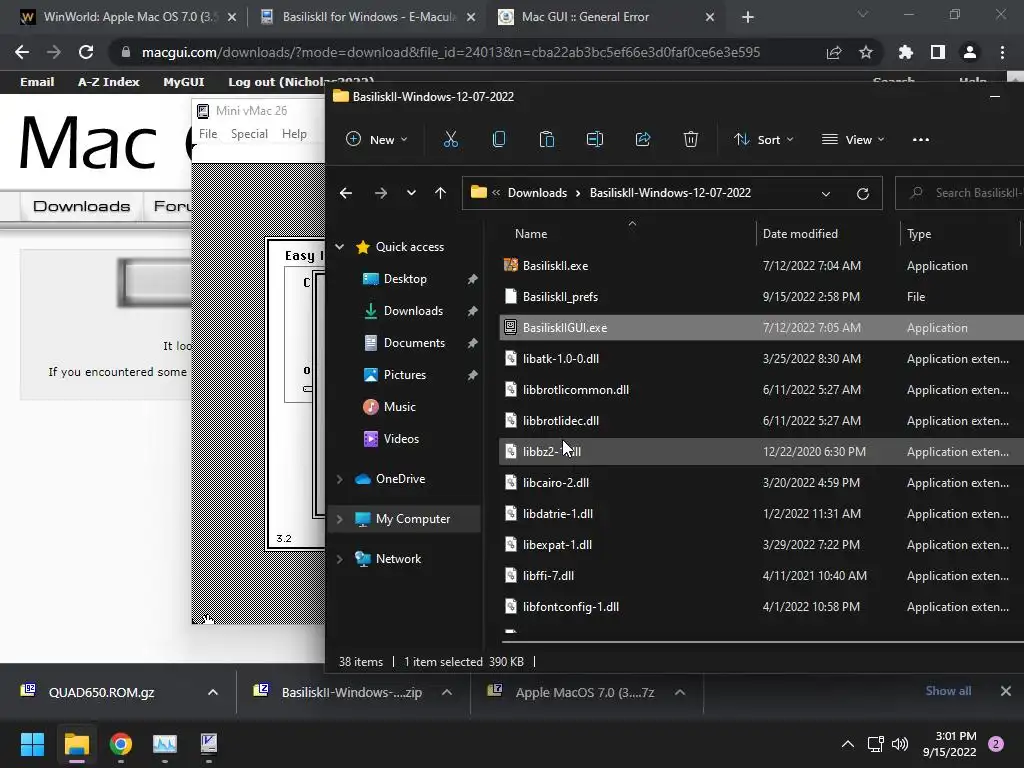Collapse the Quick access tree
This screenshot has width=1024, height=768.
tap(340, 247)
